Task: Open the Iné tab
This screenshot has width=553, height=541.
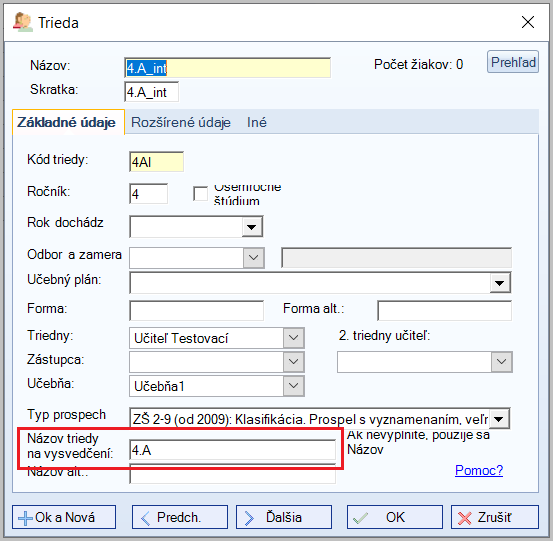Action: (257, 122)
